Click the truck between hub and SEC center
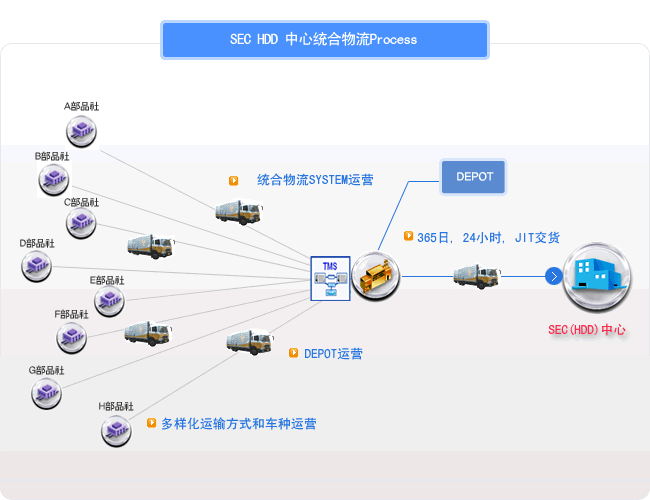Screen dimensions: 650x500 click(x=476, y=275)
